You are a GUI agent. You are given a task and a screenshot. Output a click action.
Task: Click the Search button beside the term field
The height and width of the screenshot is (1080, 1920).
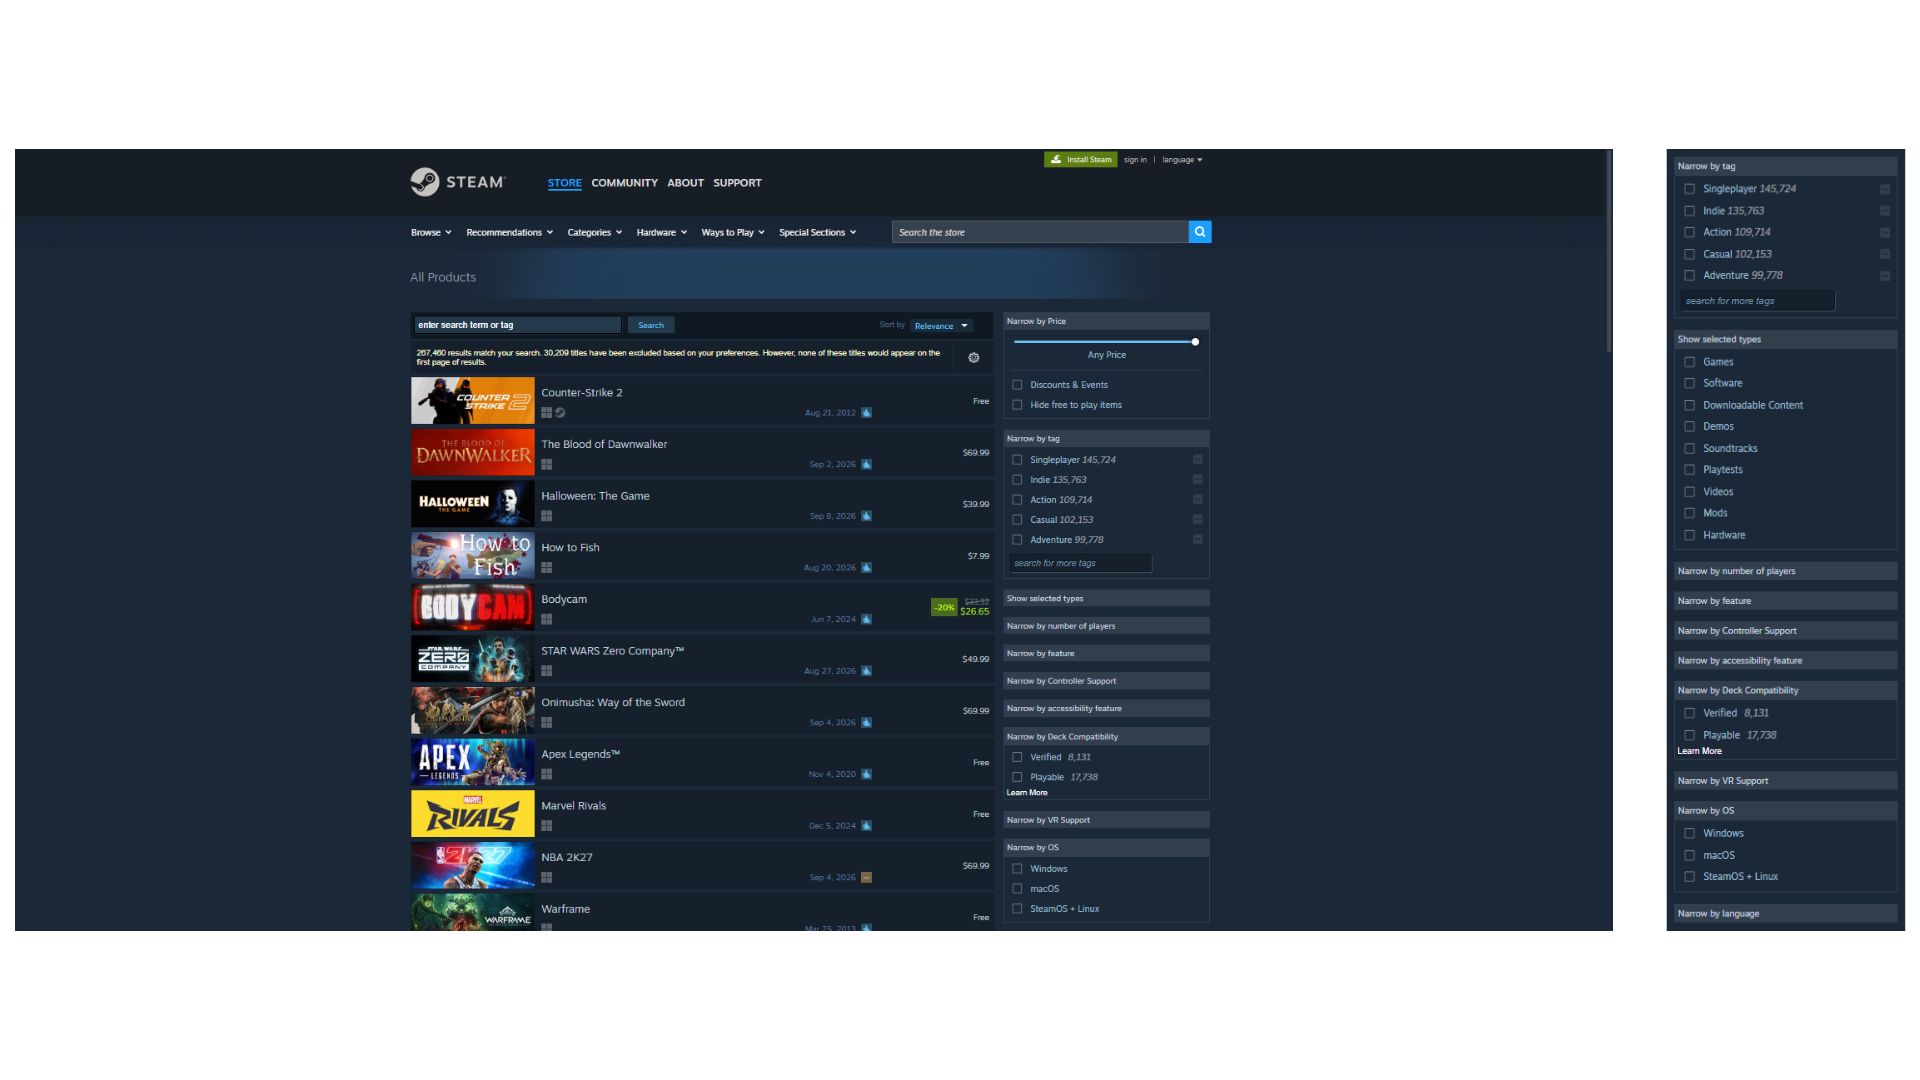point(651,325)
